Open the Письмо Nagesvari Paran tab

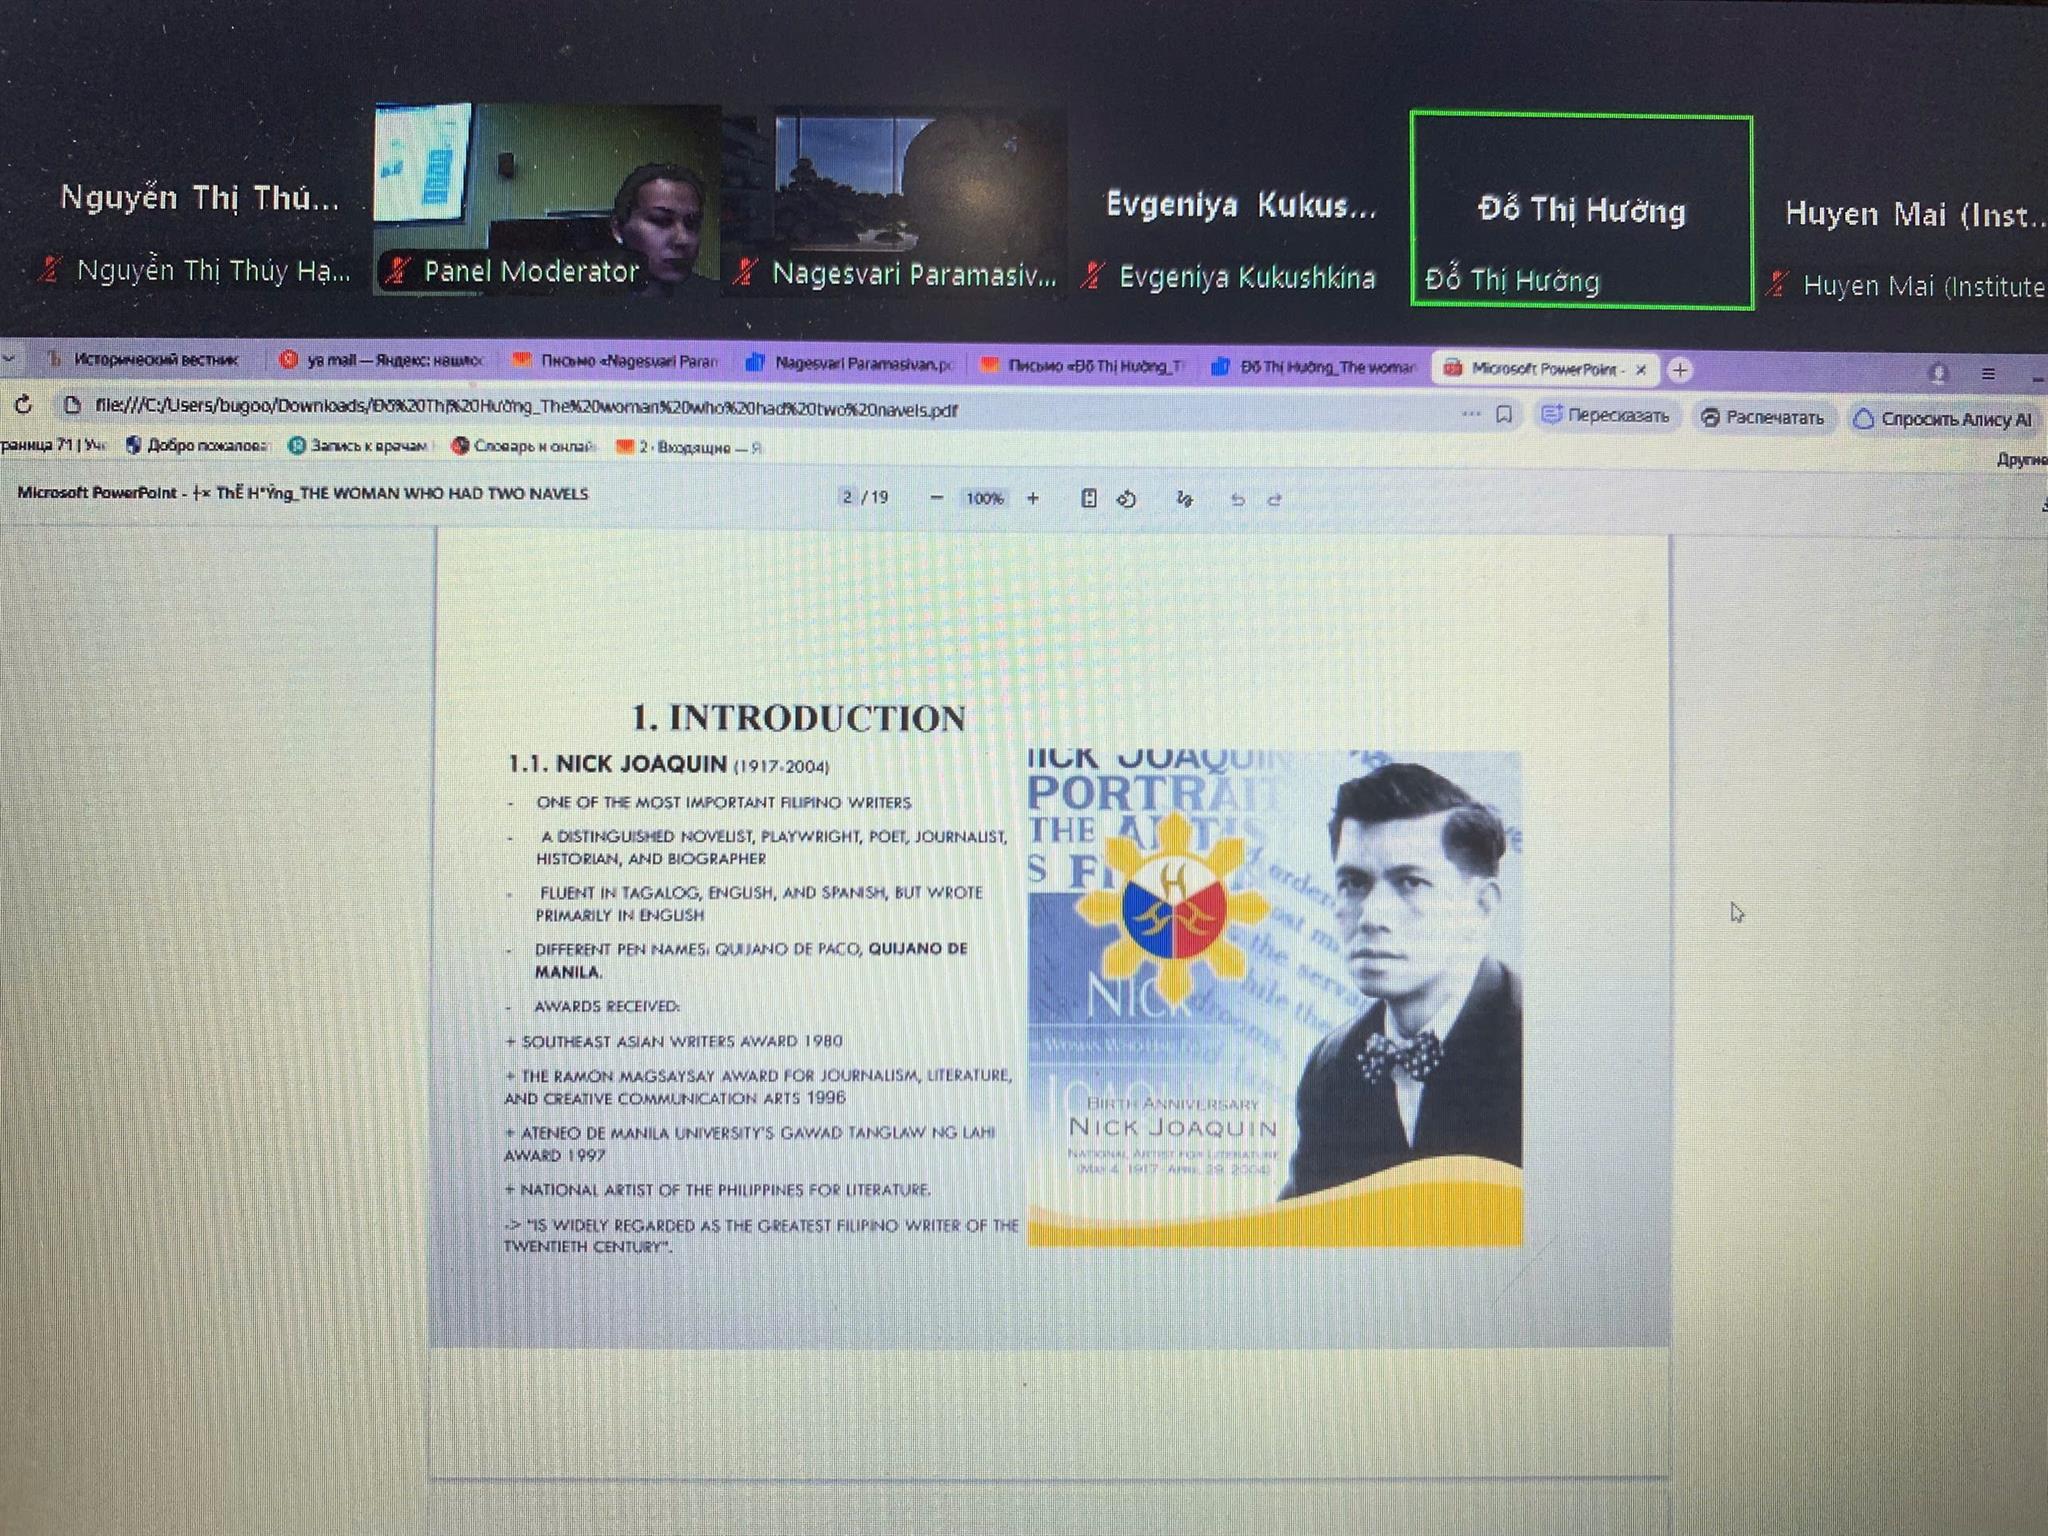pos(616,361)
